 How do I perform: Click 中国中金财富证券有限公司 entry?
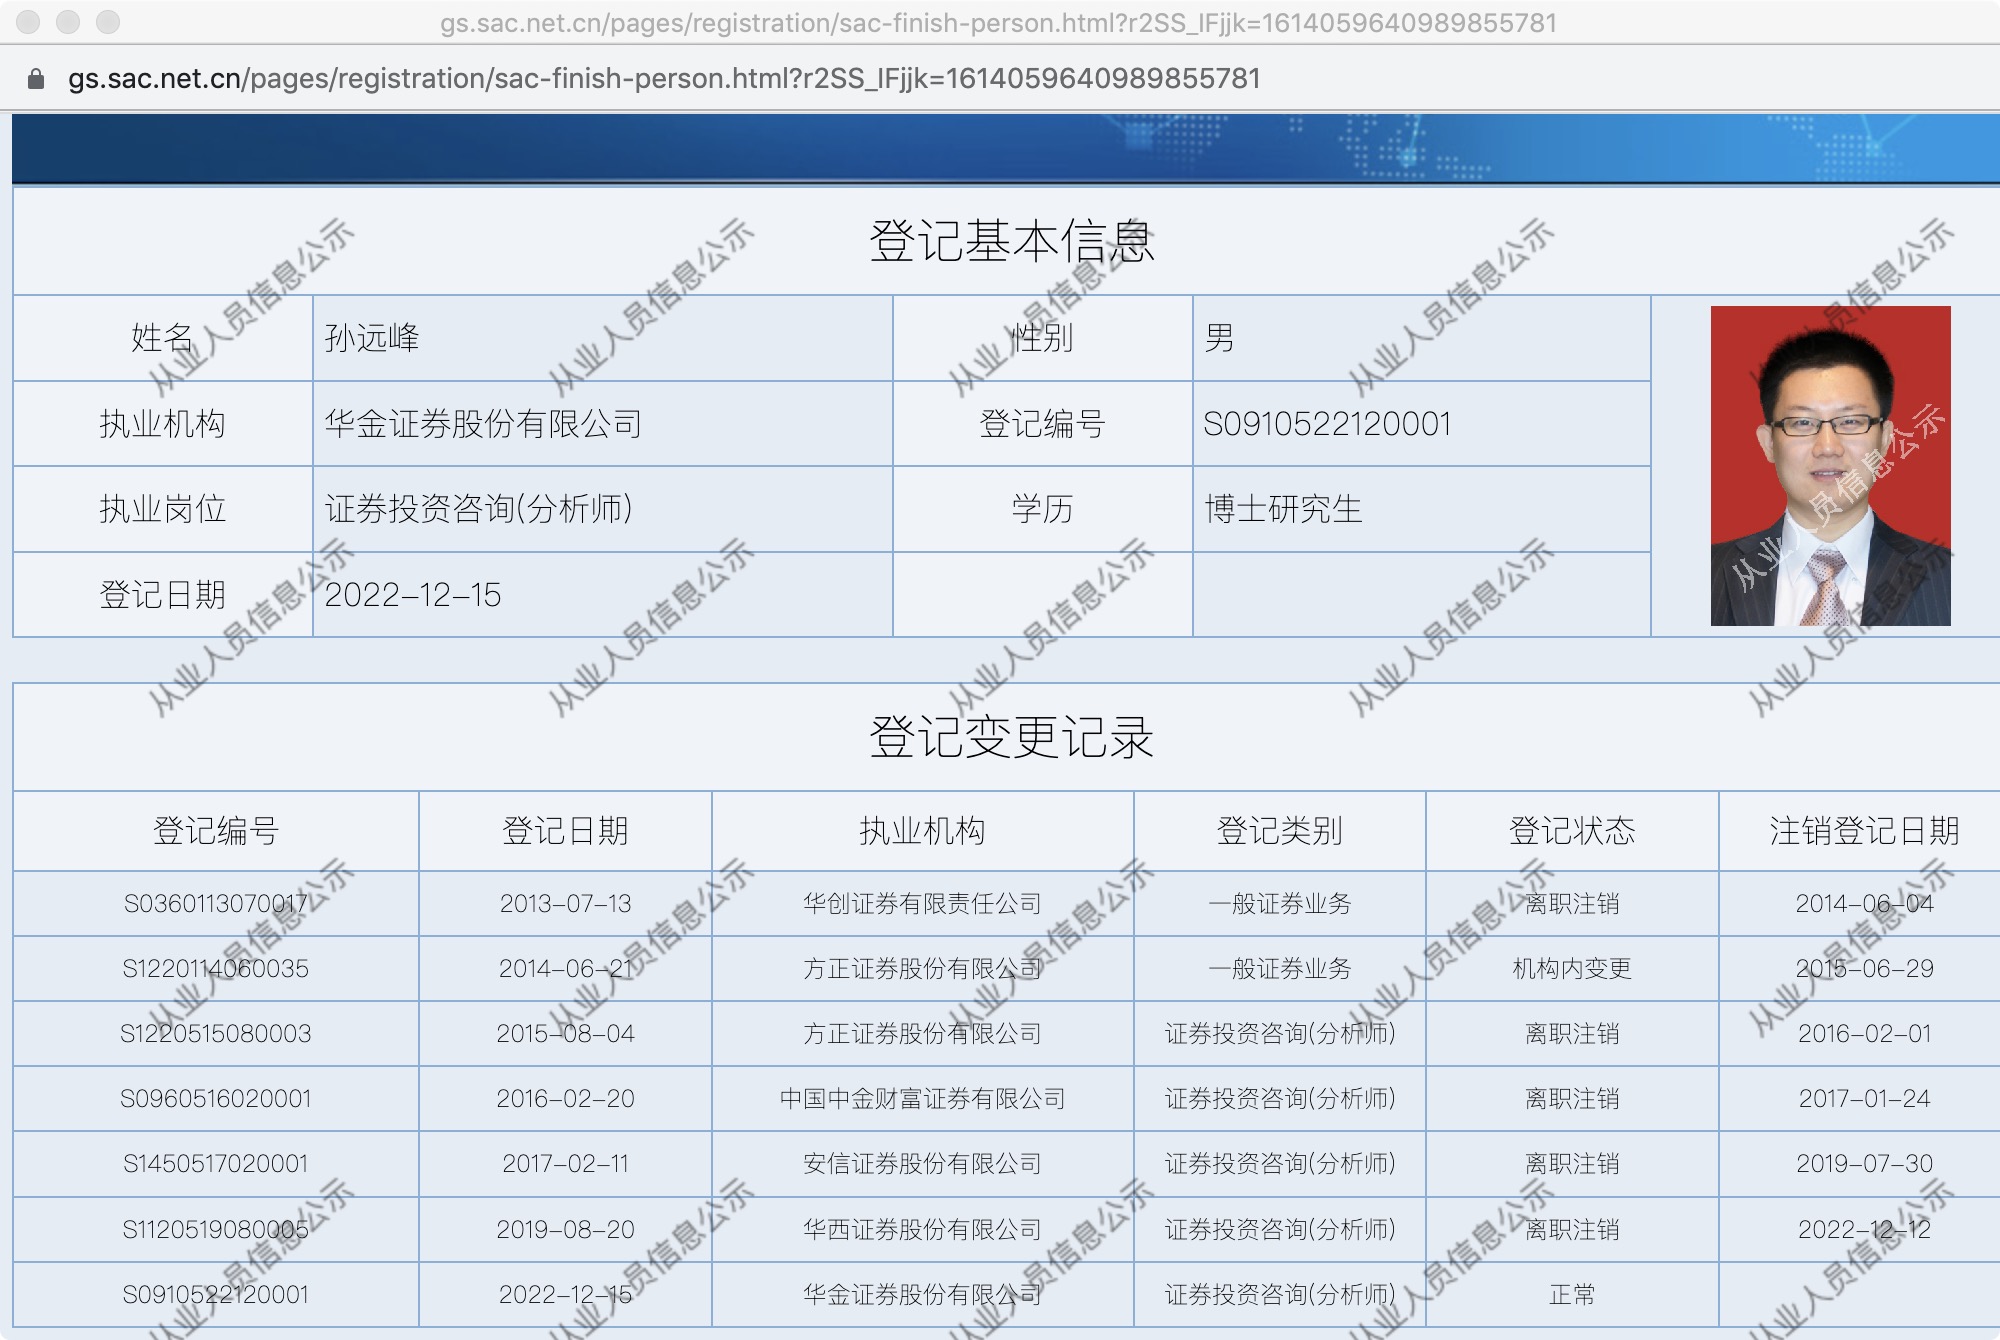(x=921, y=1099)
